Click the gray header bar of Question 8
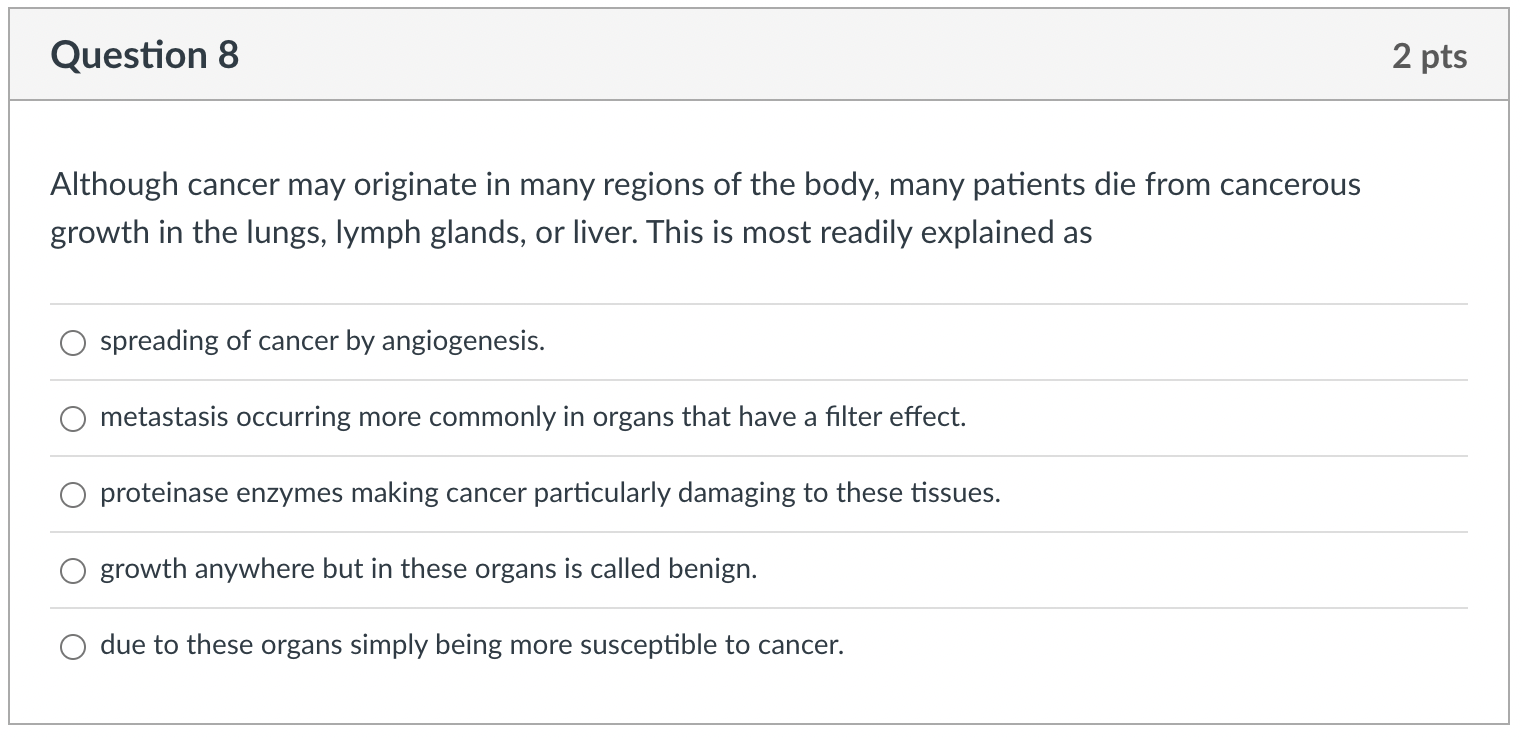Viewport: 1522px width, 738px height. (759, 55)
